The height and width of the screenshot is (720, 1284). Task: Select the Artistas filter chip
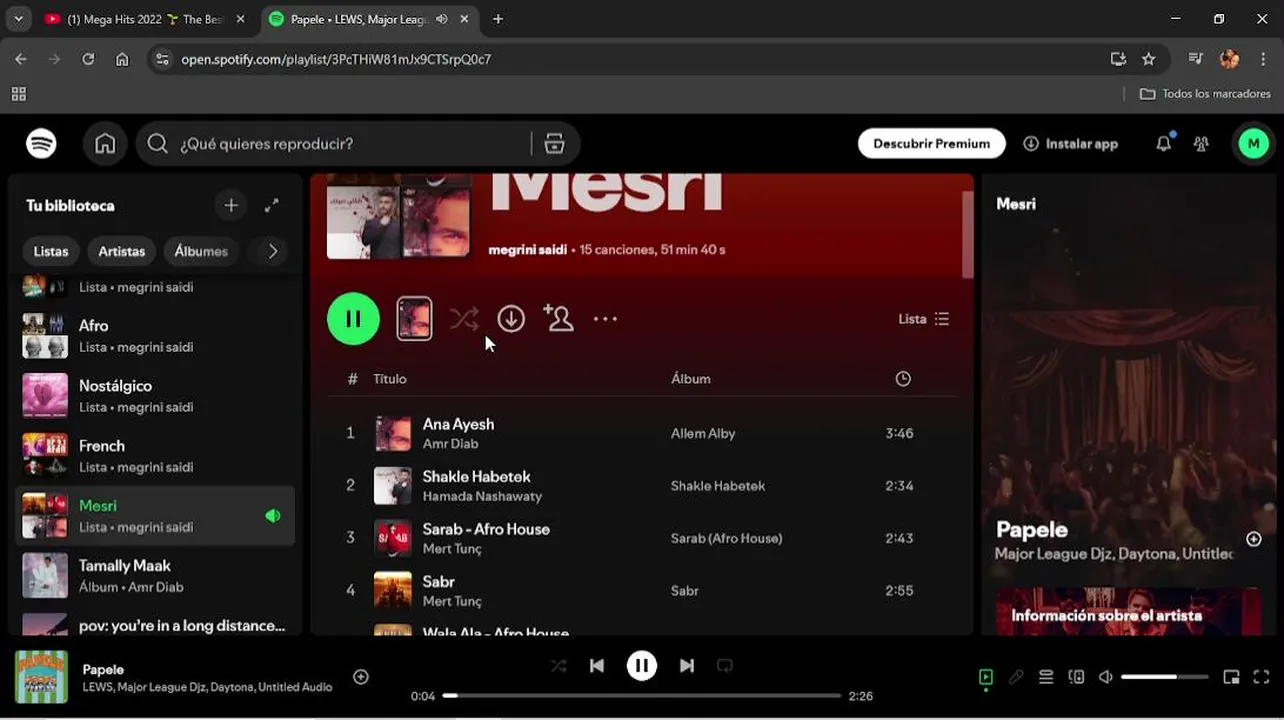(x=122, y=251)
